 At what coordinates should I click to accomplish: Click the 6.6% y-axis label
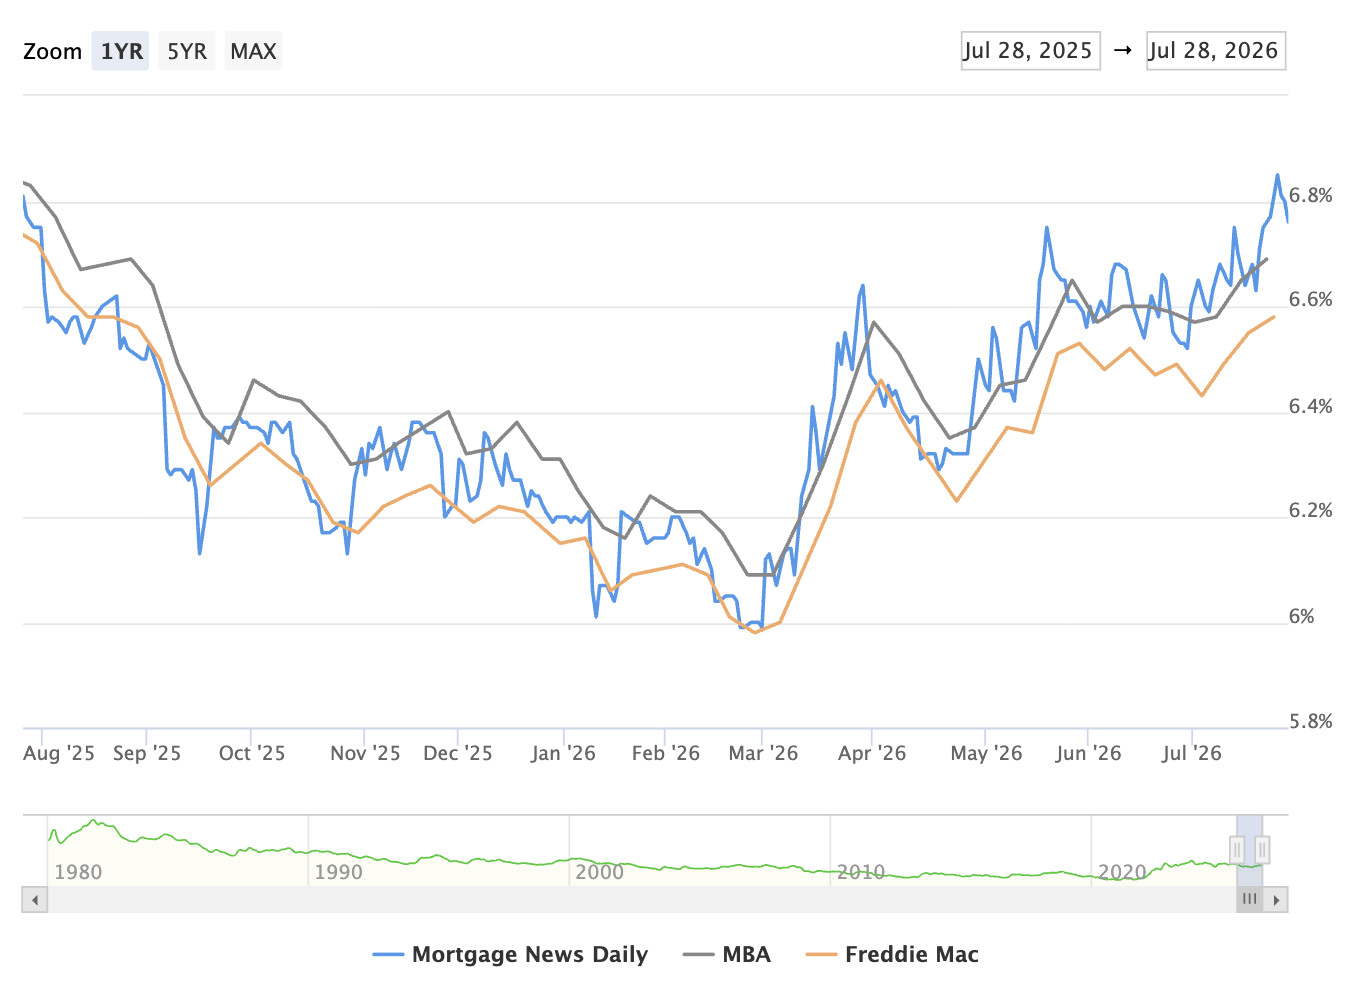click(1310, 300)
